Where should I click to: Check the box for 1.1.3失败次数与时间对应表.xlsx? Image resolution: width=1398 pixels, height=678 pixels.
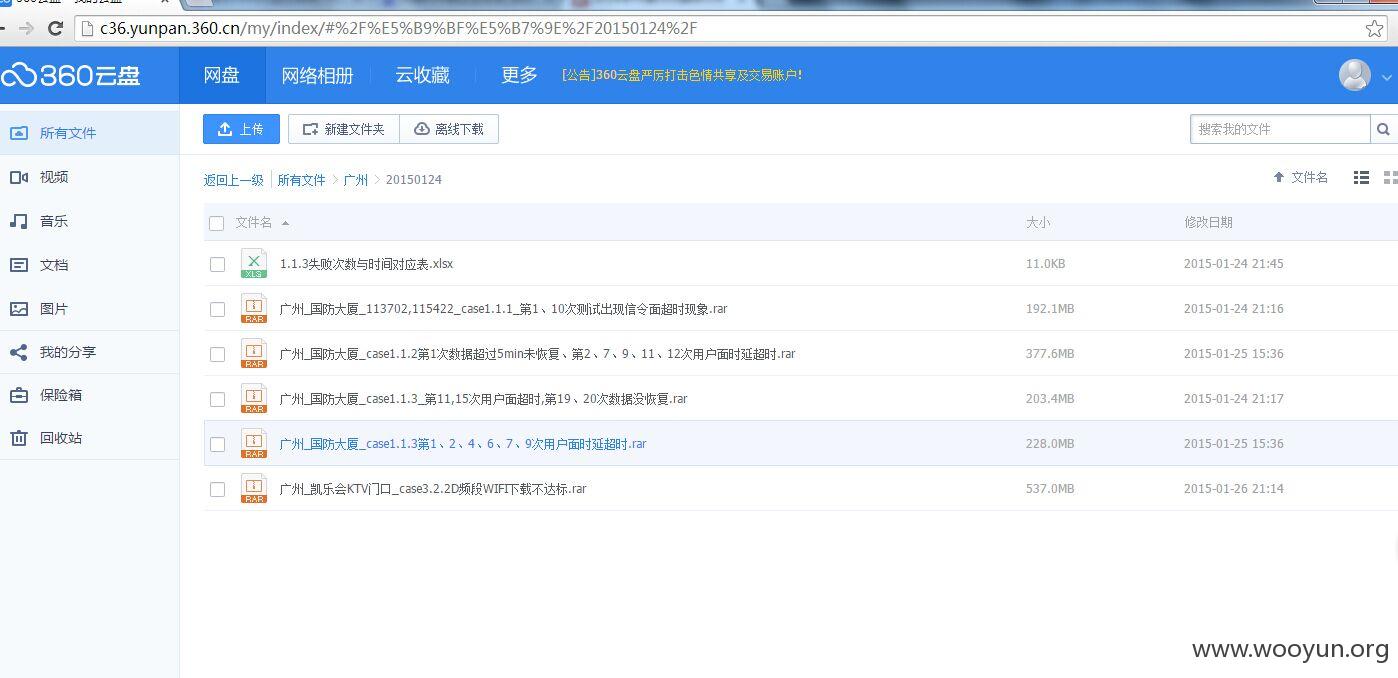click(217, 264)
